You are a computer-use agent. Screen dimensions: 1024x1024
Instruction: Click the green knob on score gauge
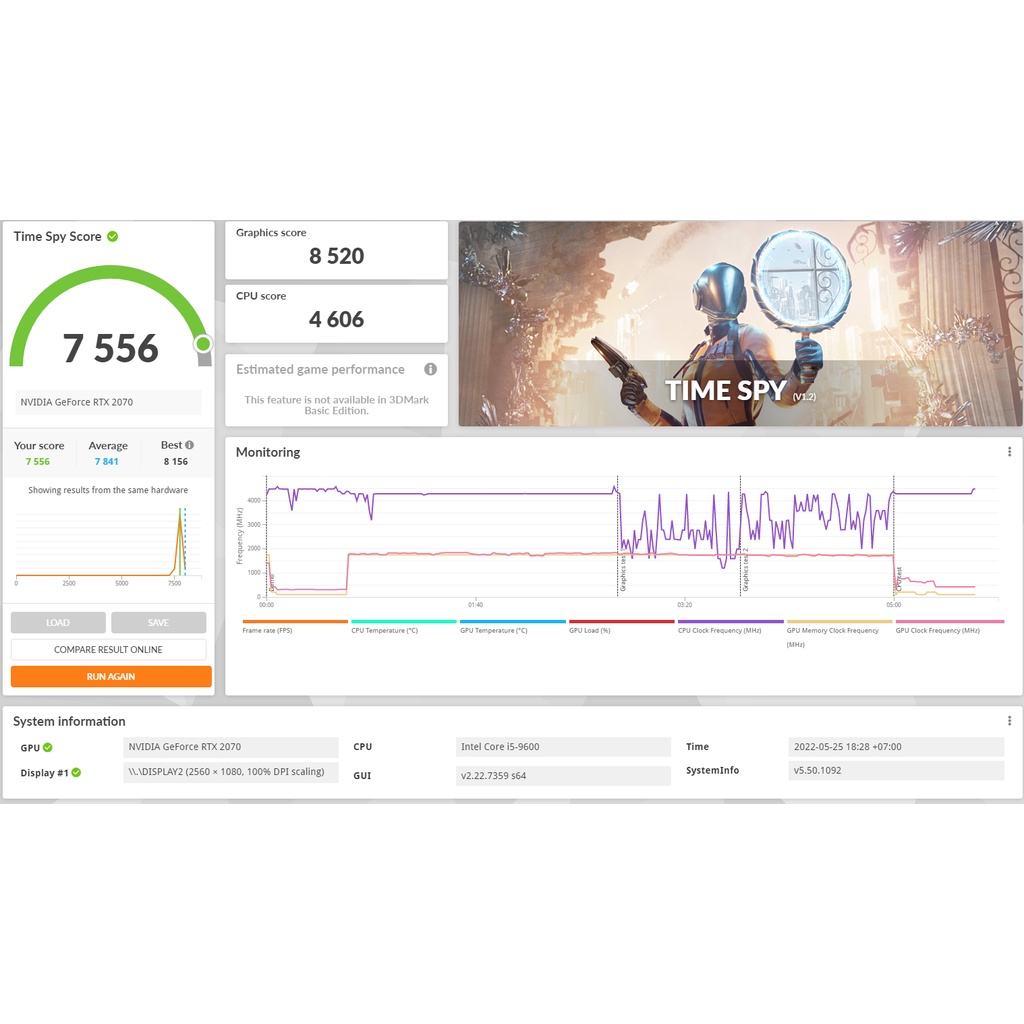pyautogui.click(x=203, y=344)
